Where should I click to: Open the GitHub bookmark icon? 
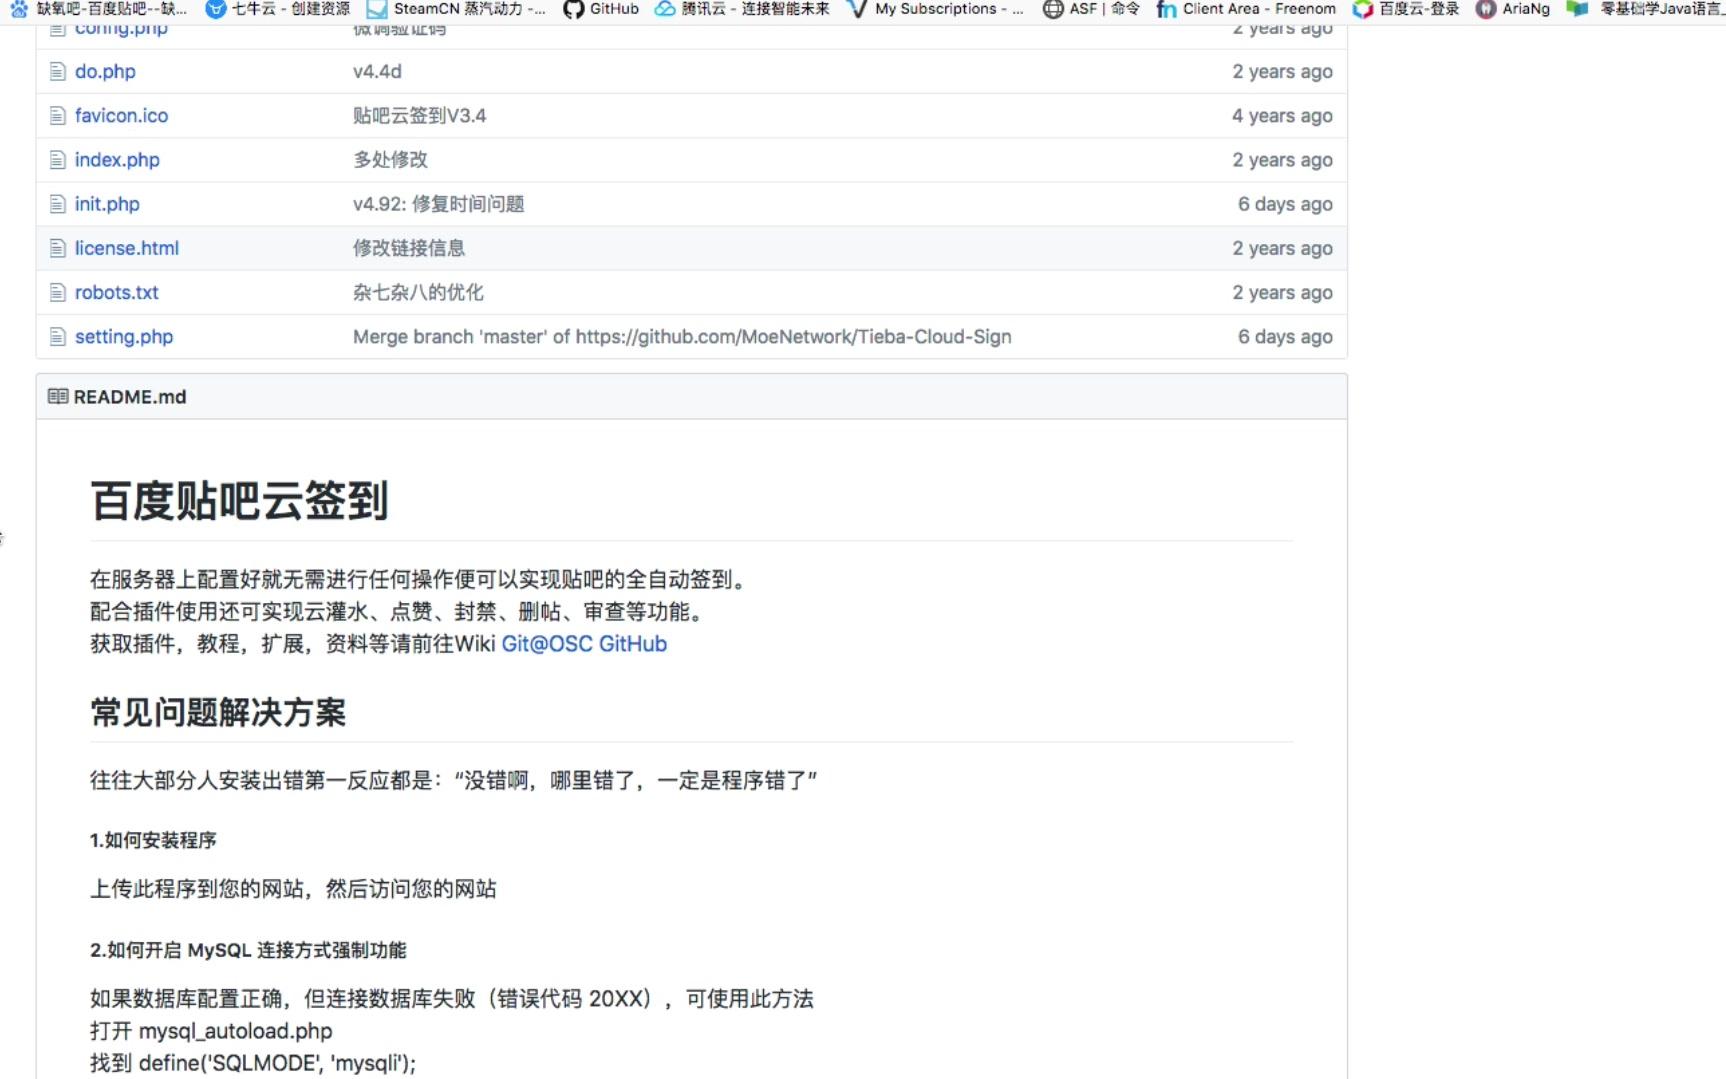tap(573, 9)
